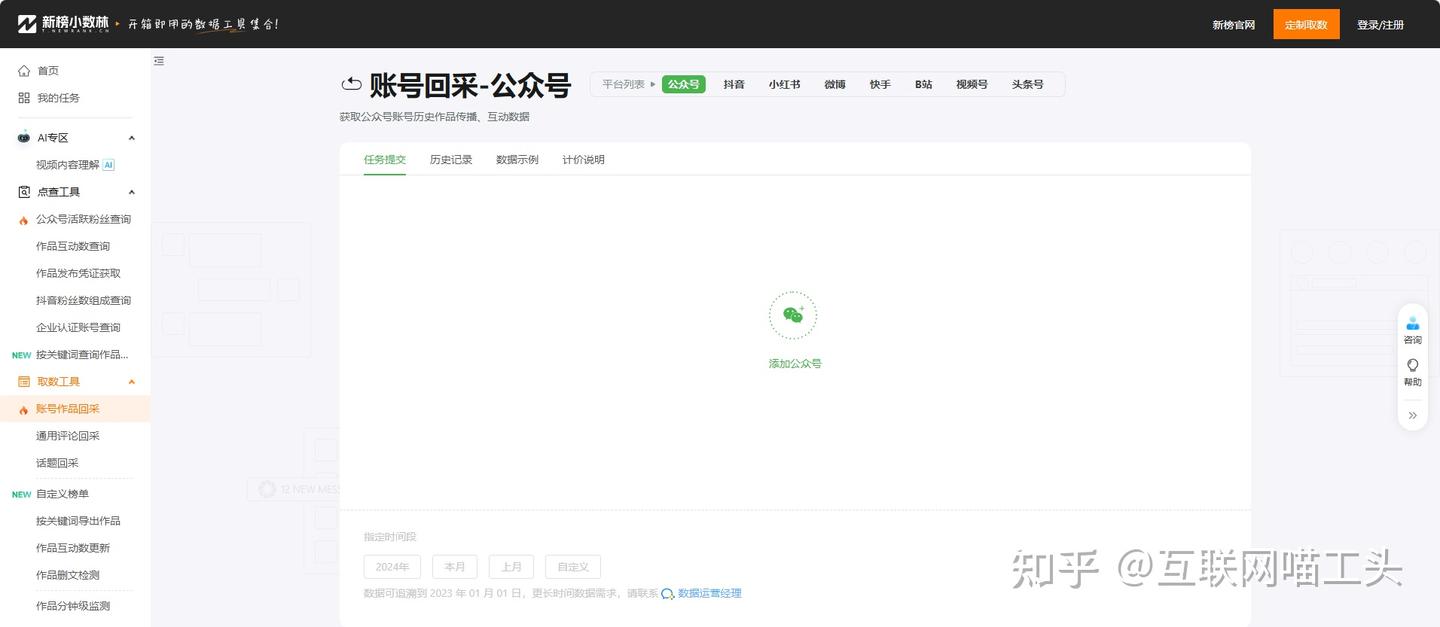1440x627 pixels.
Task: Click flame icon beside 公众号活跃粉丝查询
Action: click(x=24, y=220)
